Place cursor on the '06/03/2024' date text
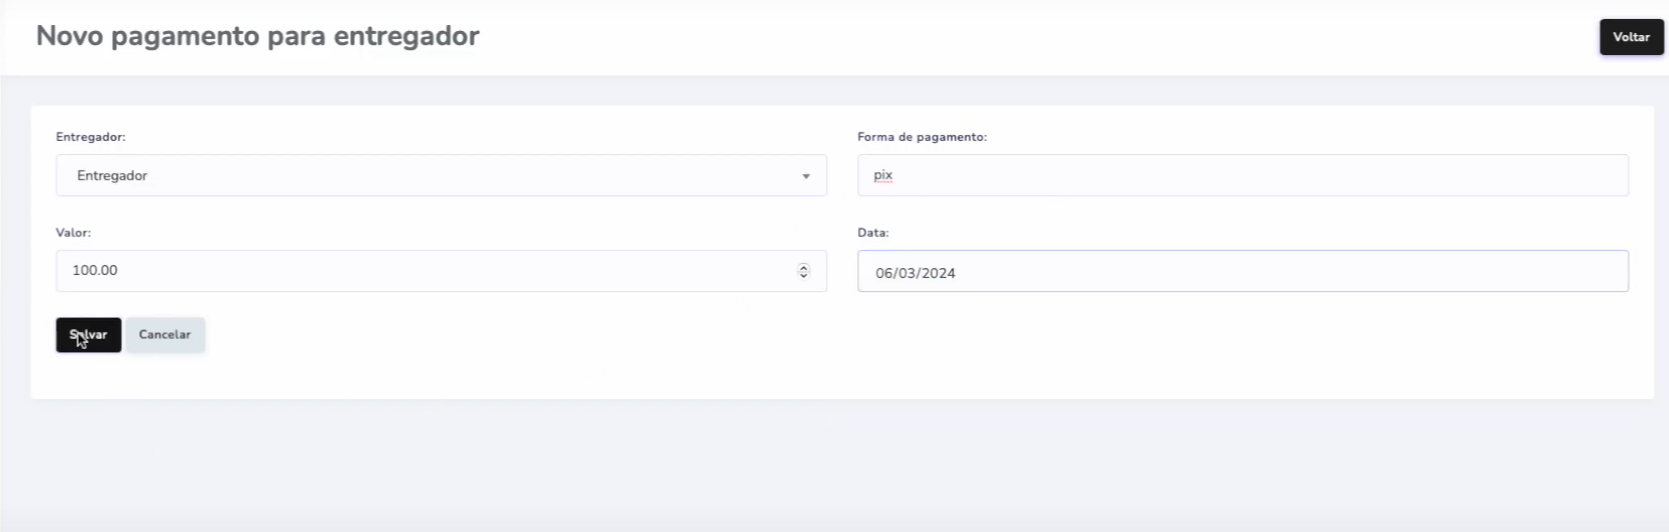The image size is (1669, 532). tap(915, 273)
